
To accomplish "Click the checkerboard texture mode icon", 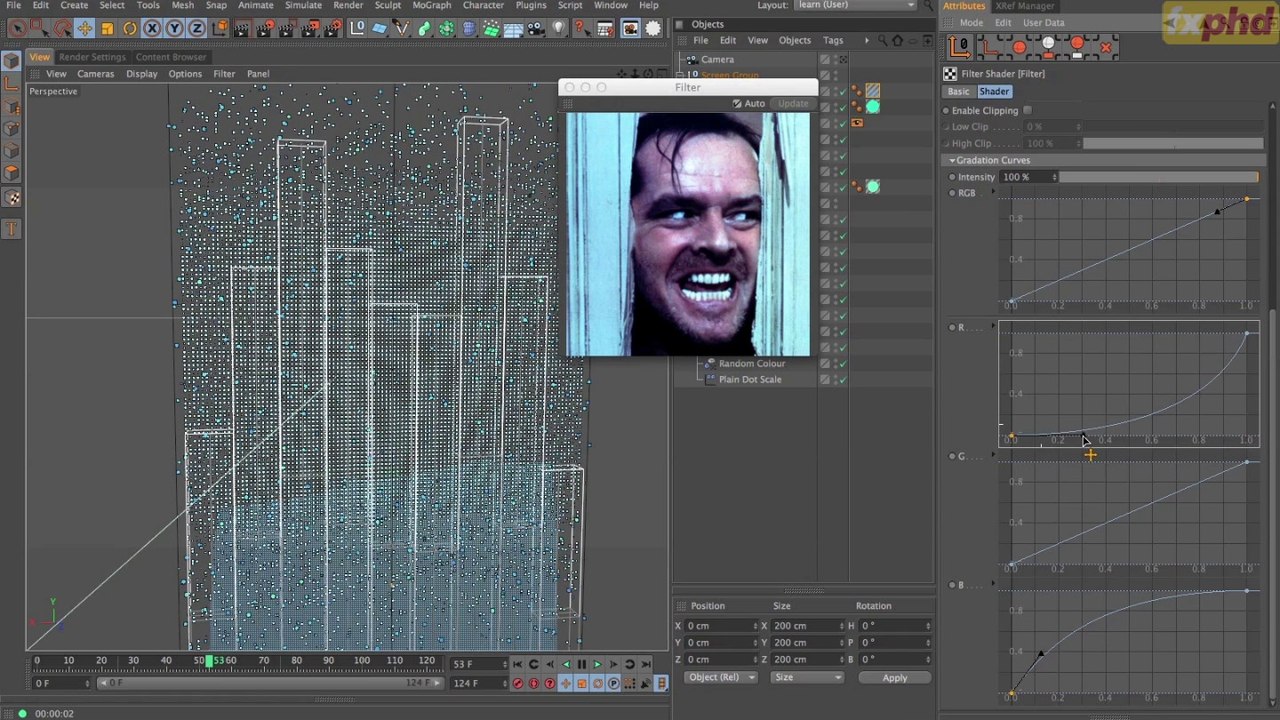I will tap(12, 198).
